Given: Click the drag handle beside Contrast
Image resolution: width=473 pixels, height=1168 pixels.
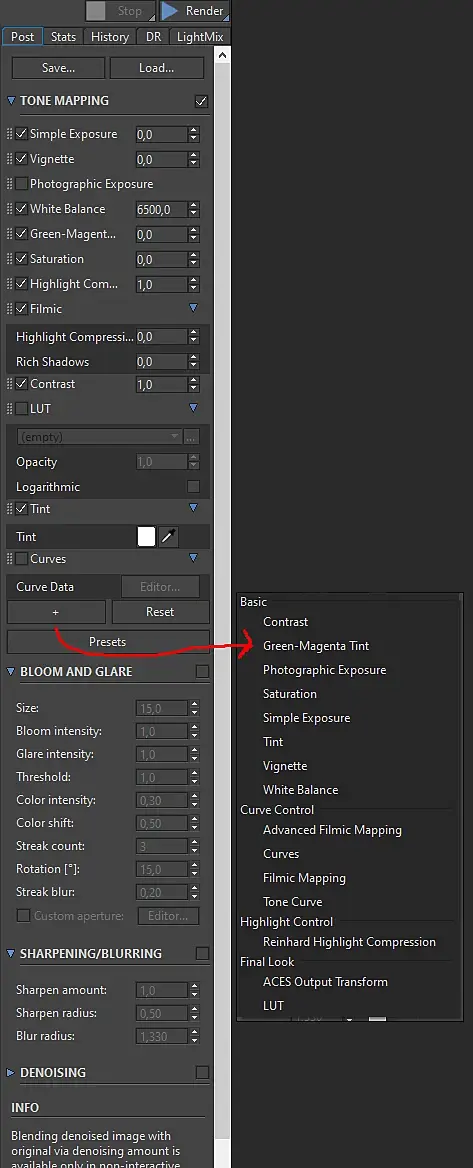Looking at the screenshot, I should point(10,384).
